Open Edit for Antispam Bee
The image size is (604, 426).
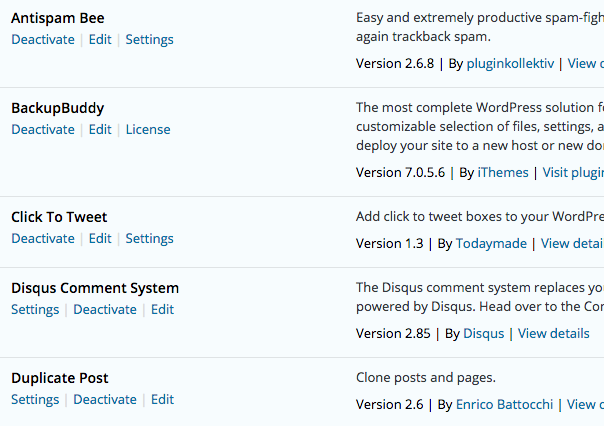tap(100, 40)
